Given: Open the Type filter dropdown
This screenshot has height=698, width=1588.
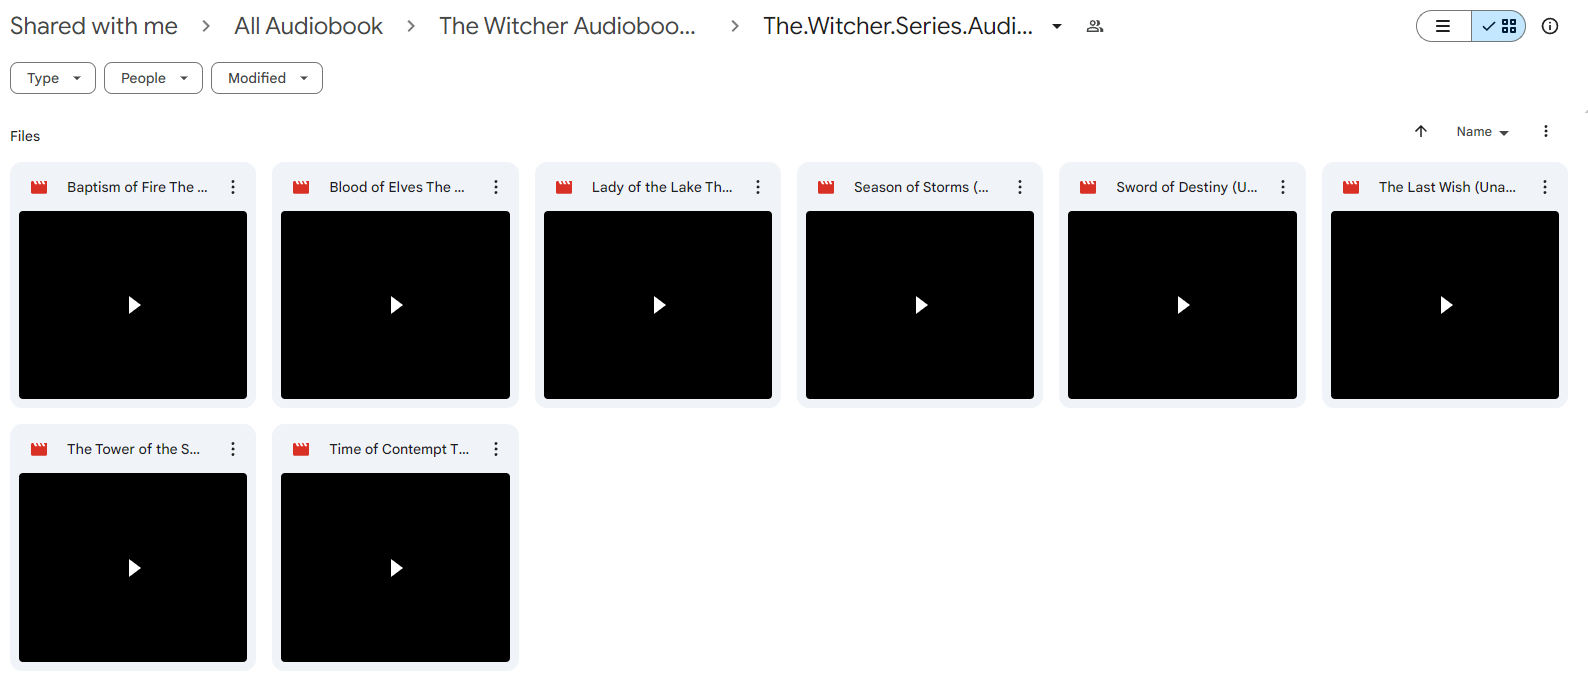Looking at the screenshot, I should click(53, 78).
